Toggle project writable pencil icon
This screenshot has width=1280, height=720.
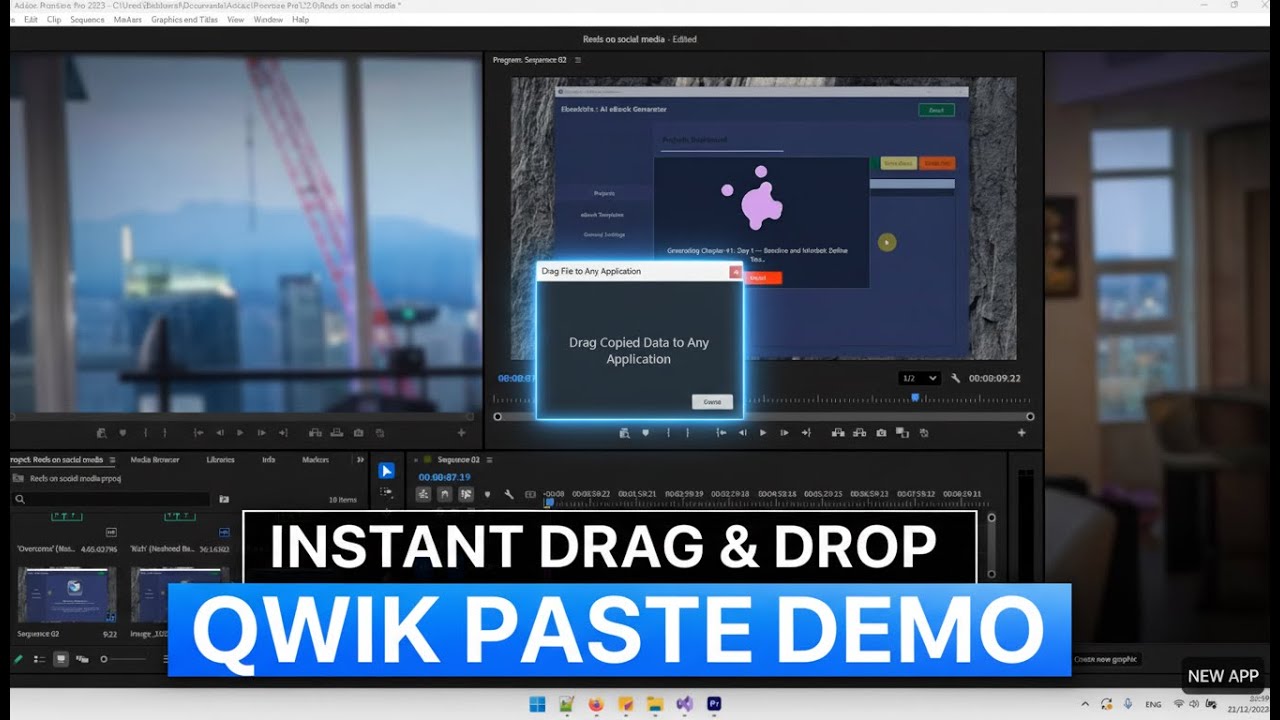[x=17, y=659]
